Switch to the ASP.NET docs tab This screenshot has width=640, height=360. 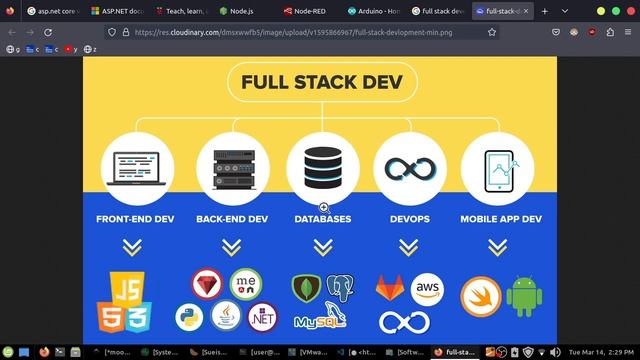(118, 11)
